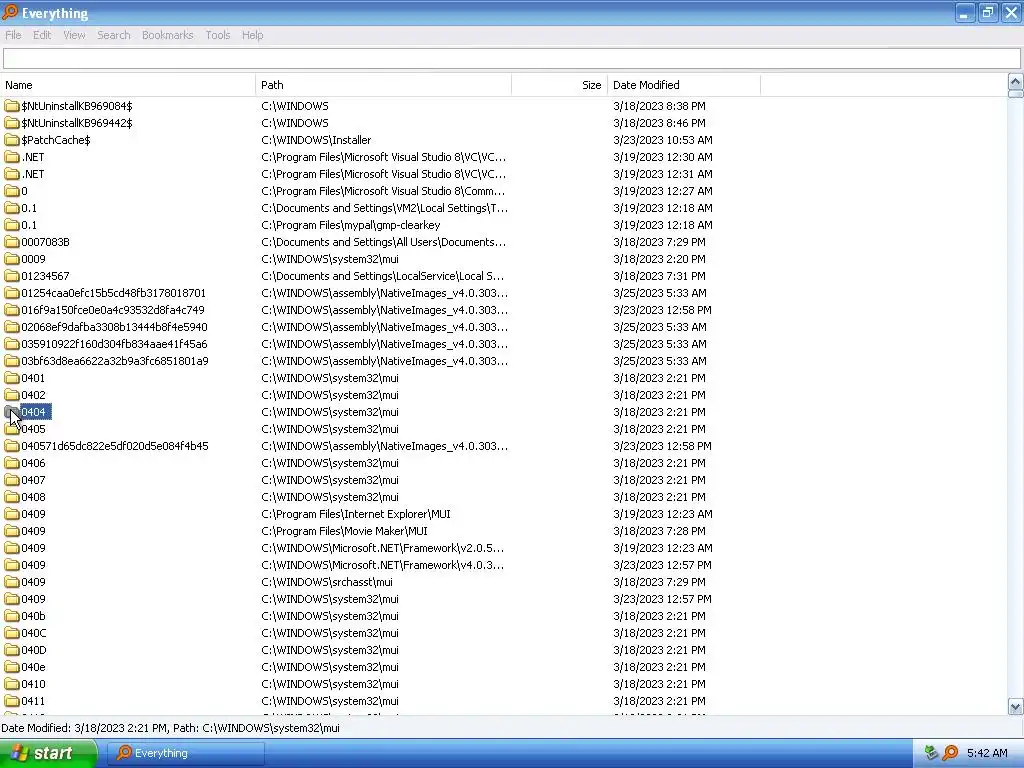Click the folder icon of 0402

point(12,394)
